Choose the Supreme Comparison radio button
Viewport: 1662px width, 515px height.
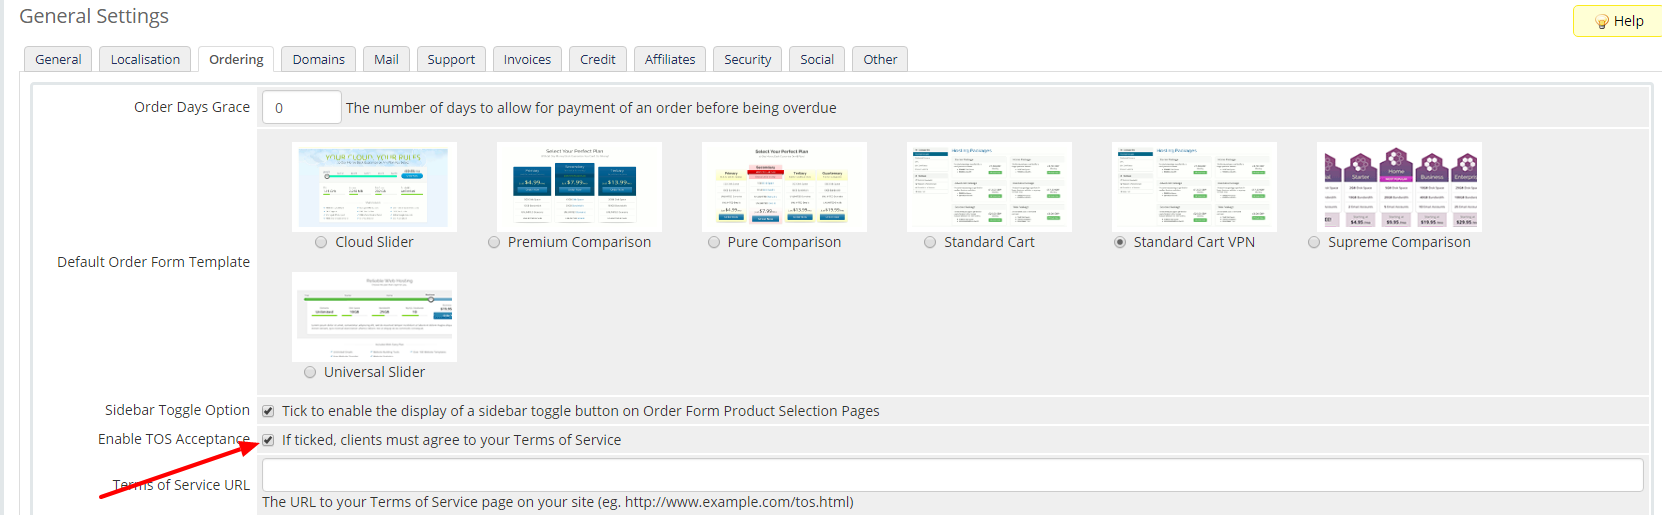[x=1314, y=242]
